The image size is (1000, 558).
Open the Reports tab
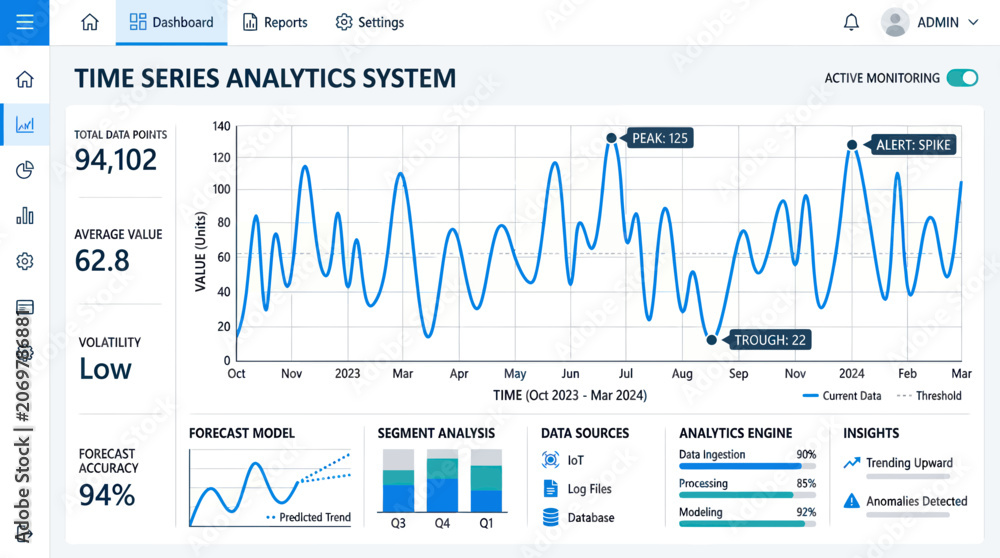(x=276, y=22)
